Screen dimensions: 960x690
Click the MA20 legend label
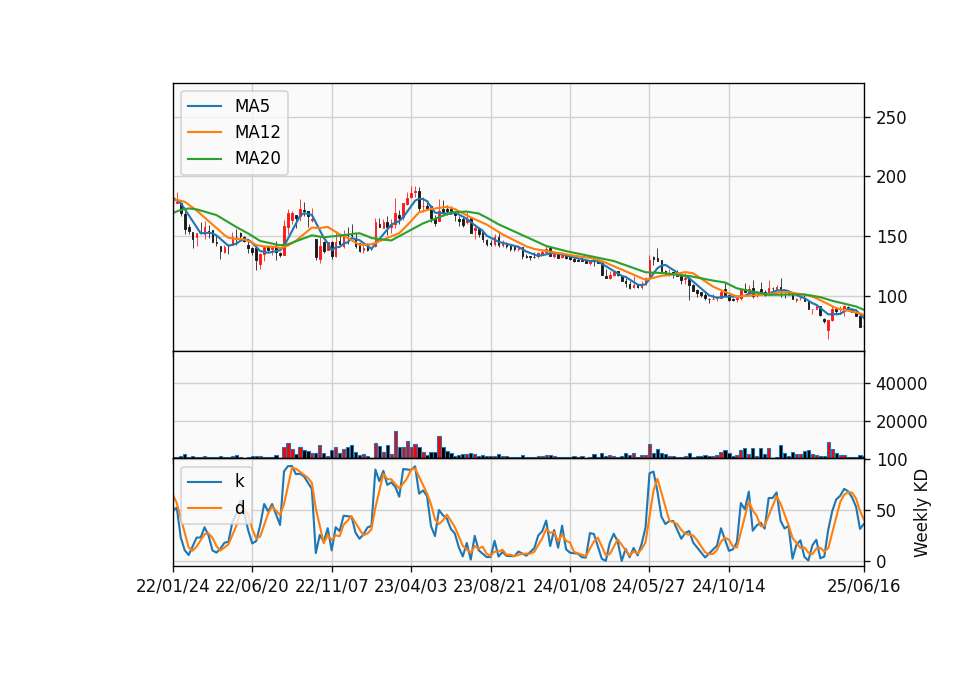coord(257,158)
